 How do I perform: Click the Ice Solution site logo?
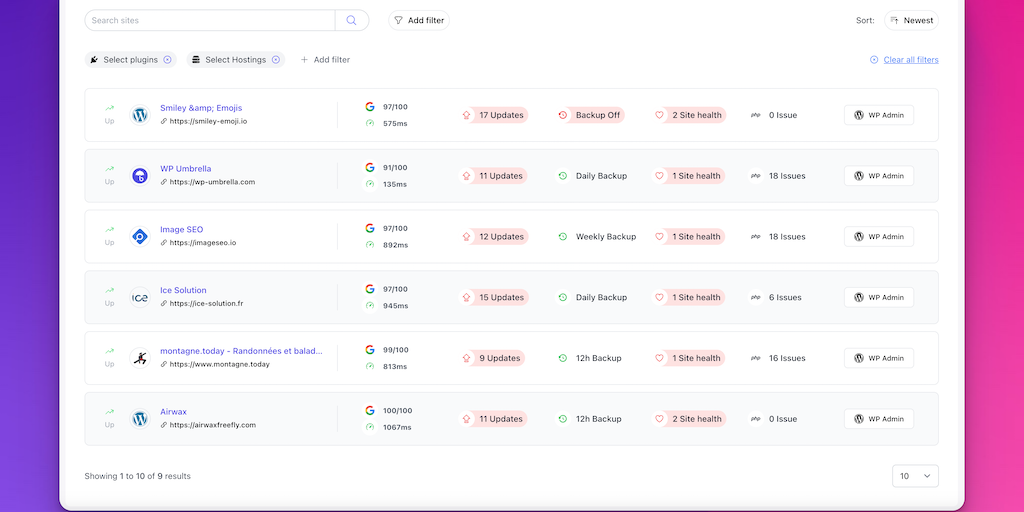[140, 298]
